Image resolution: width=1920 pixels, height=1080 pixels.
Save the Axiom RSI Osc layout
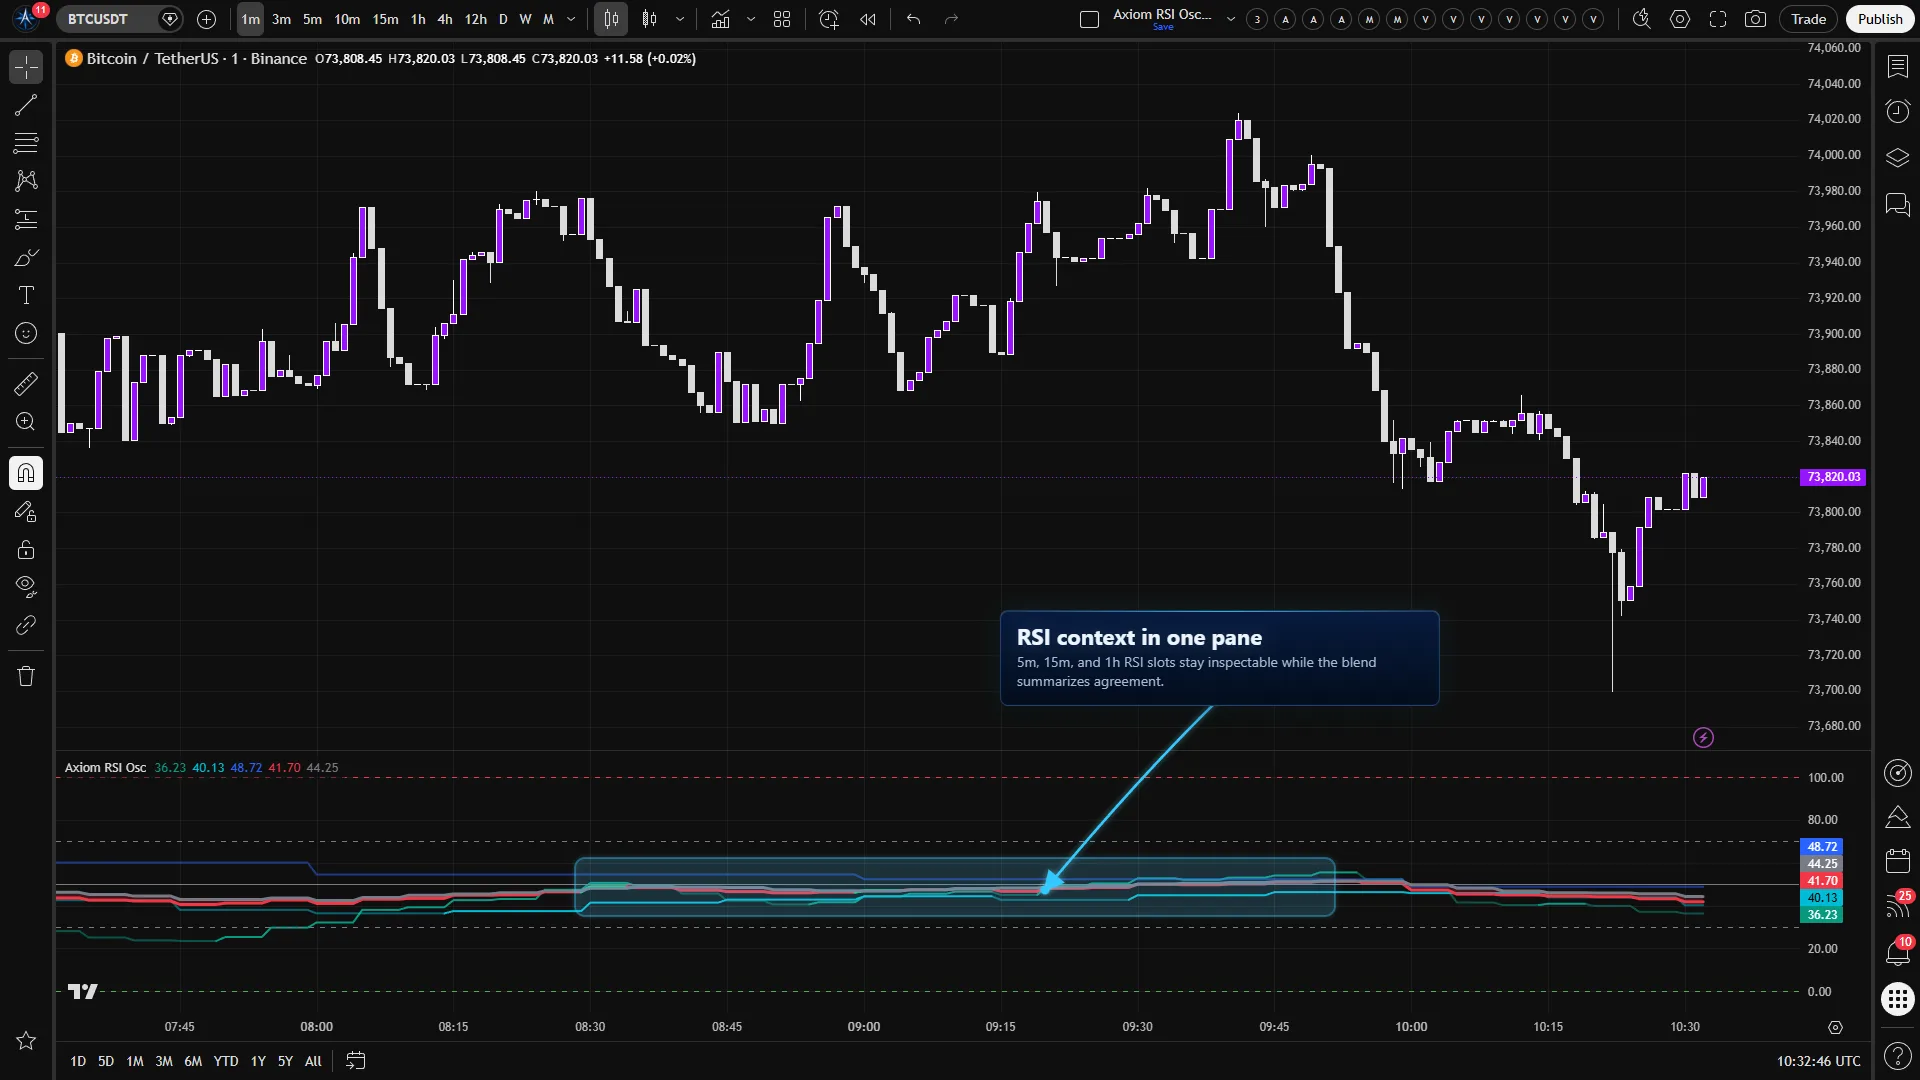[1163, 27]
